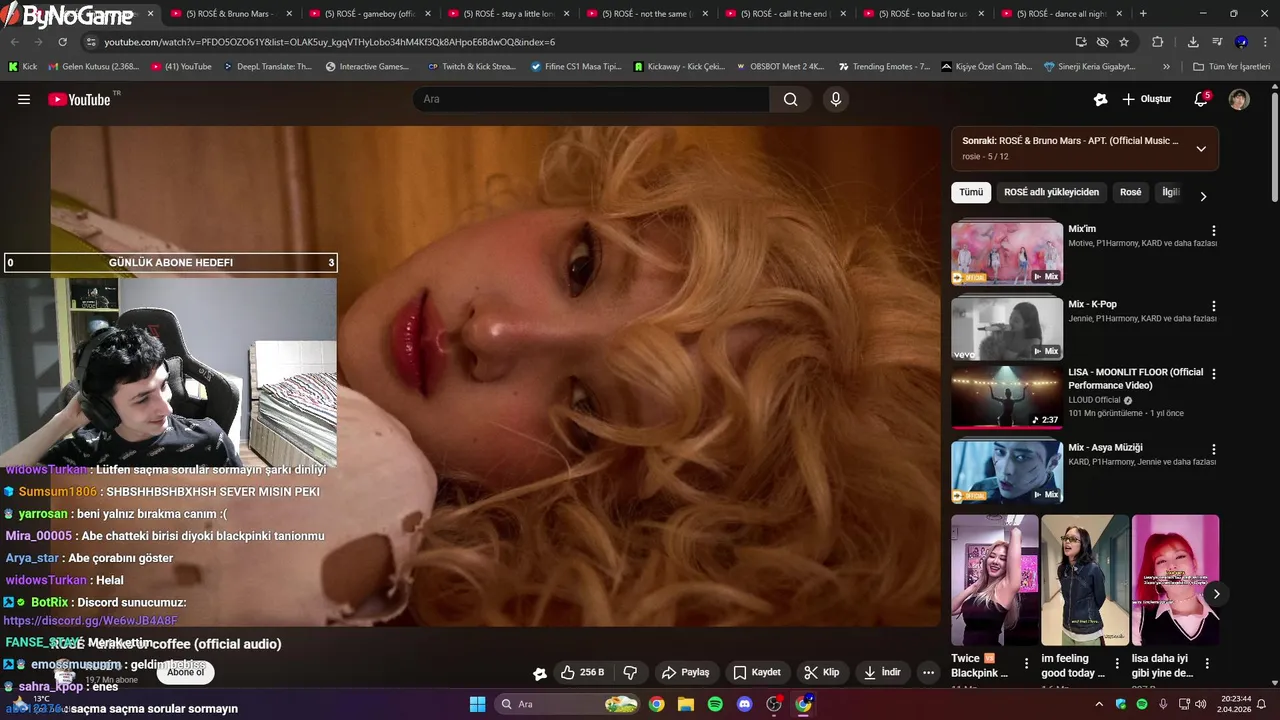Screen dimensions: 1280x720
Task: Focus the YouTube Ara search field
Action: [591, 99]
